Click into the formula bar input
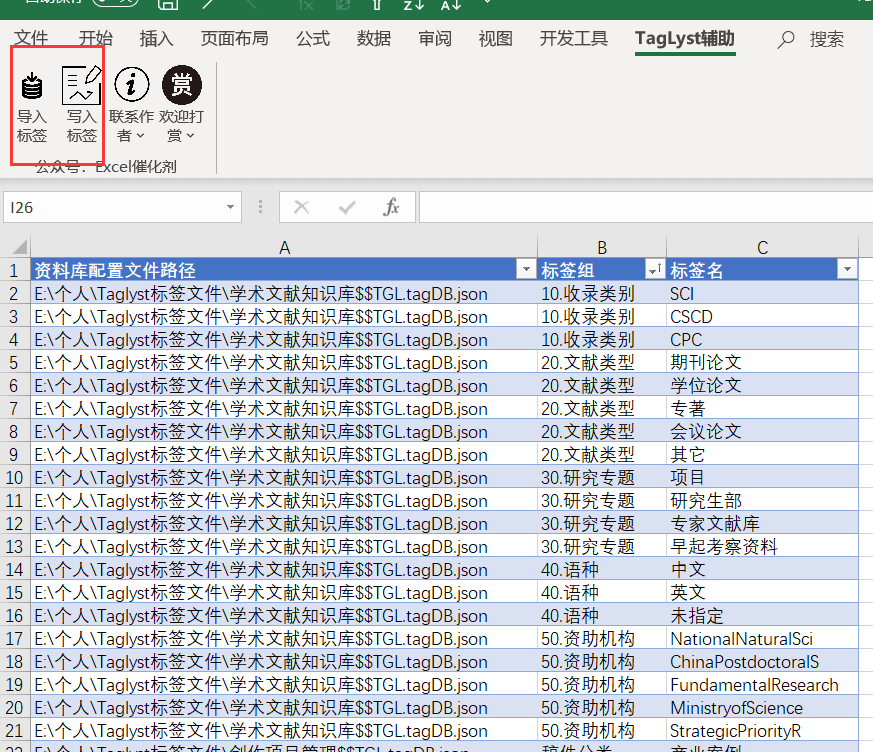The width and height of the screenshot is (873, 752). (x=646, y=207)
